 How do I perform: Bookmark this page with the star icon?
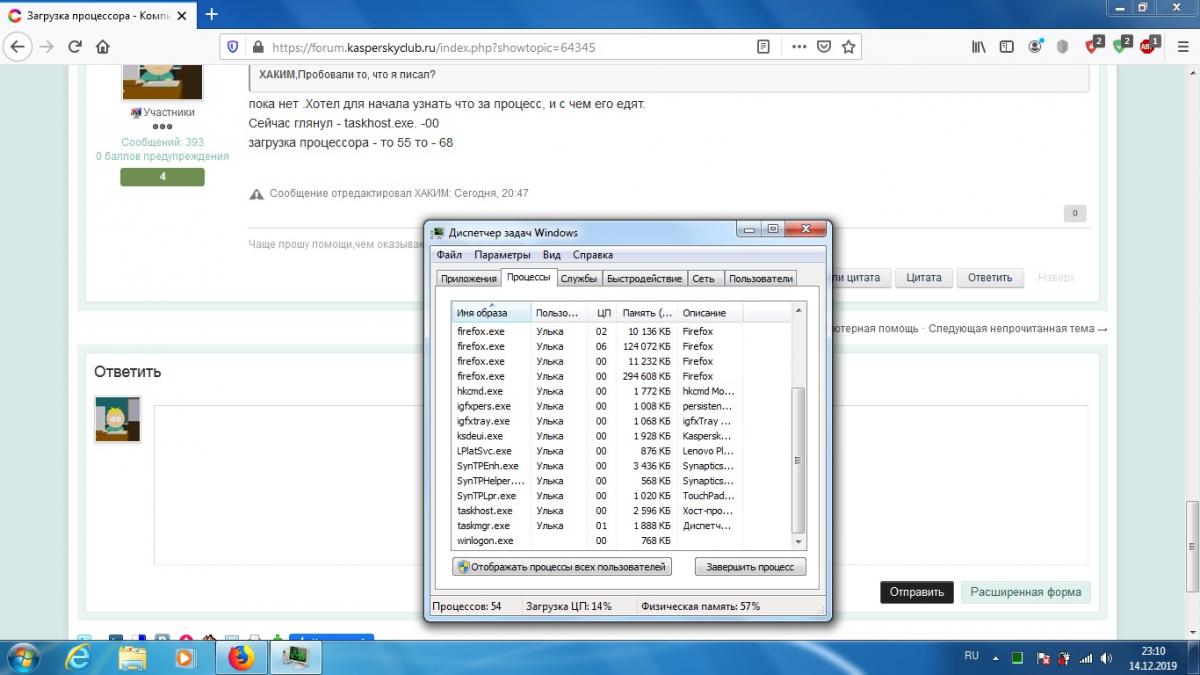849,47
